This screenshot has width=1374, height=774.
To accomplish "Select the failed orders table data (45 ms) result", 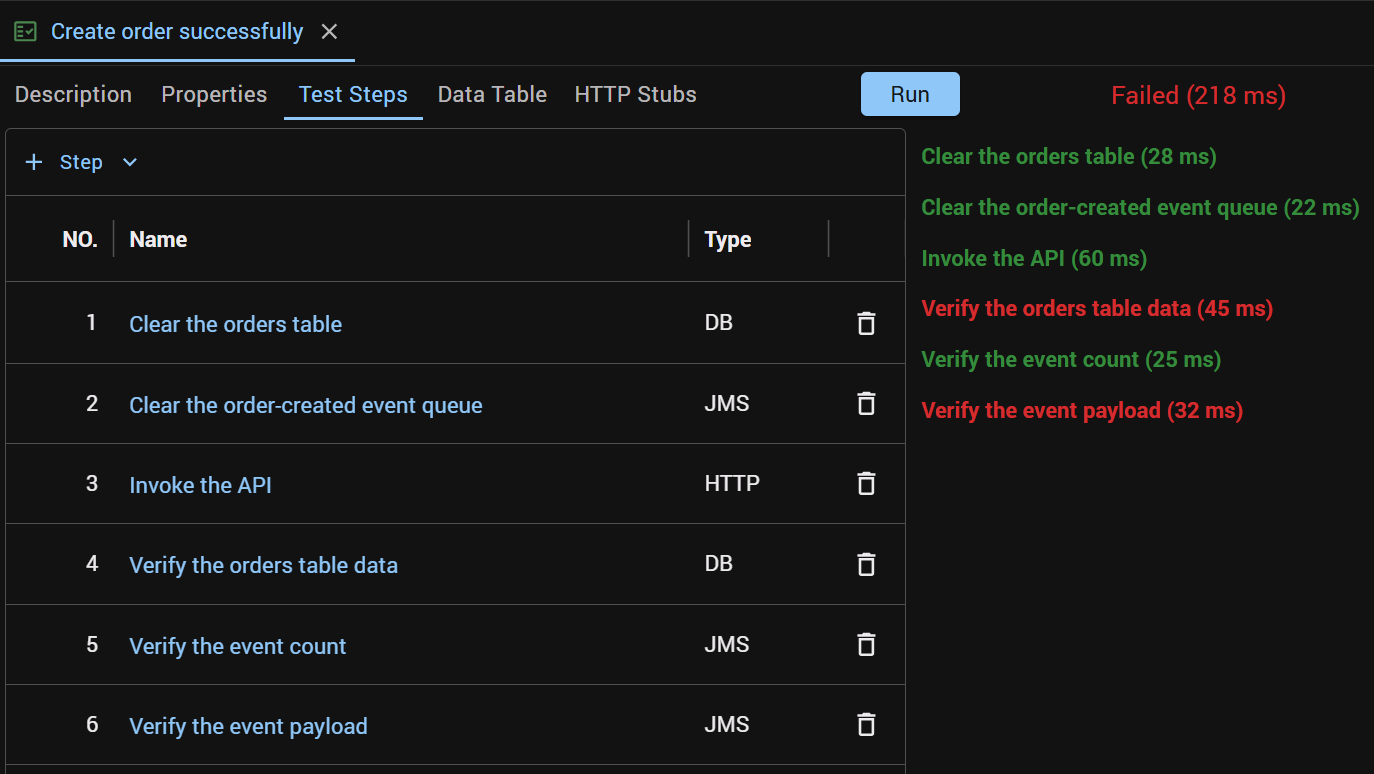I will (1097, 308).
